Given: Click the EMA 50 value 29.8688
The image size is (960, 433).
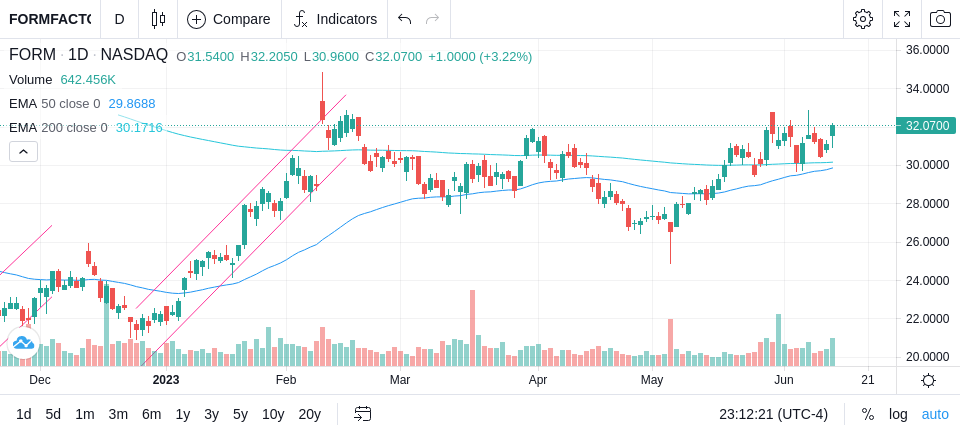Looking at the screenshot, I should click(x=132, y=104).
